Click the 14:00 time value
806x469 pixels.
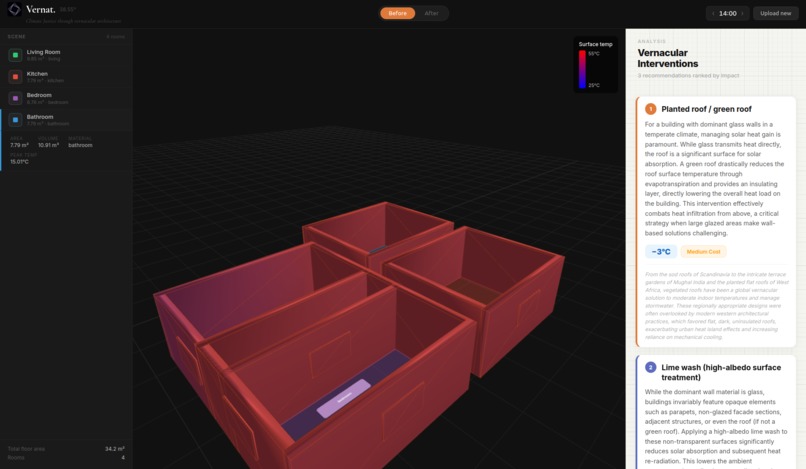[727, 13]
